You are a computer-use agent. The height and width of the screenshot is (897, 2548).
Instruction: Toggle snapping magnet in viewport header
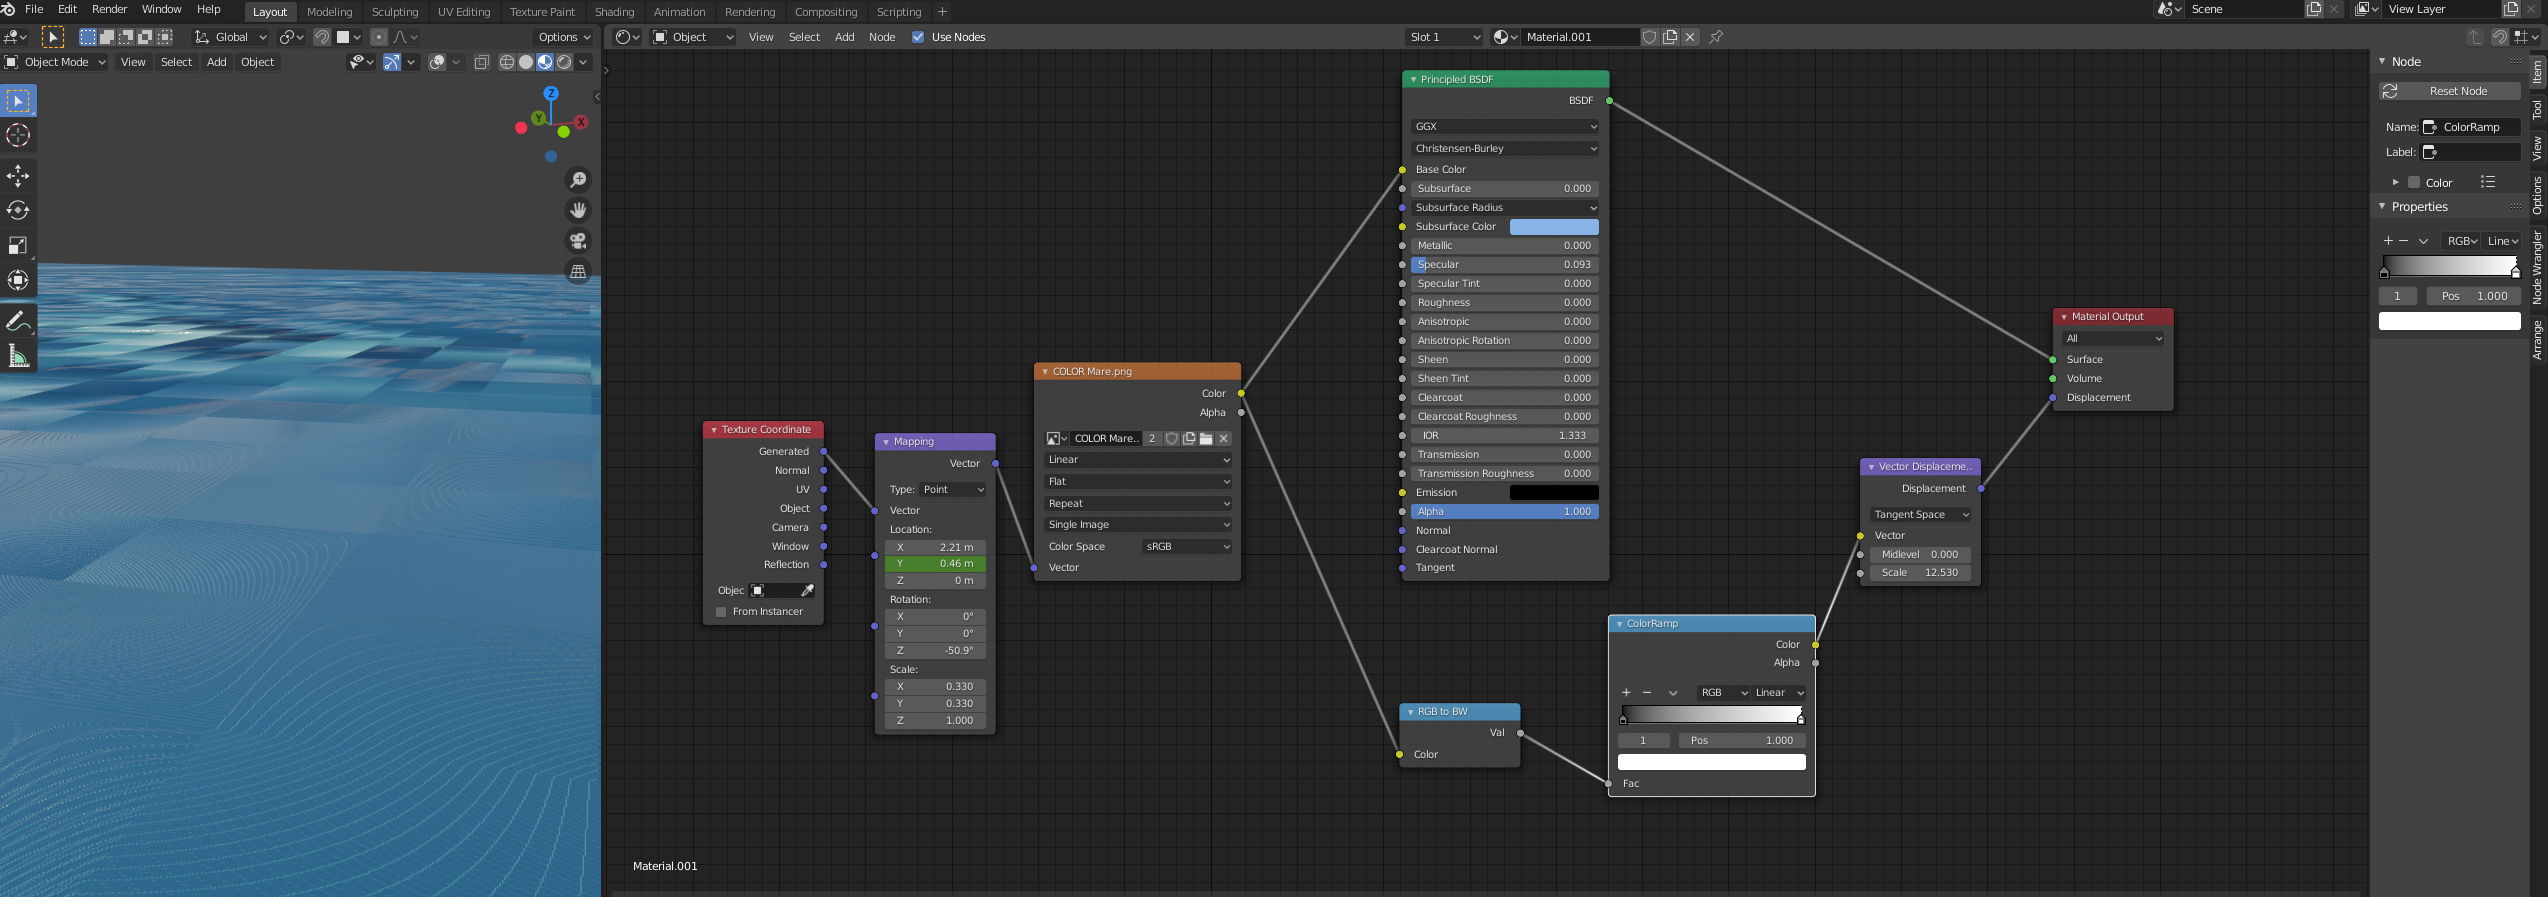tap(322, 37)
